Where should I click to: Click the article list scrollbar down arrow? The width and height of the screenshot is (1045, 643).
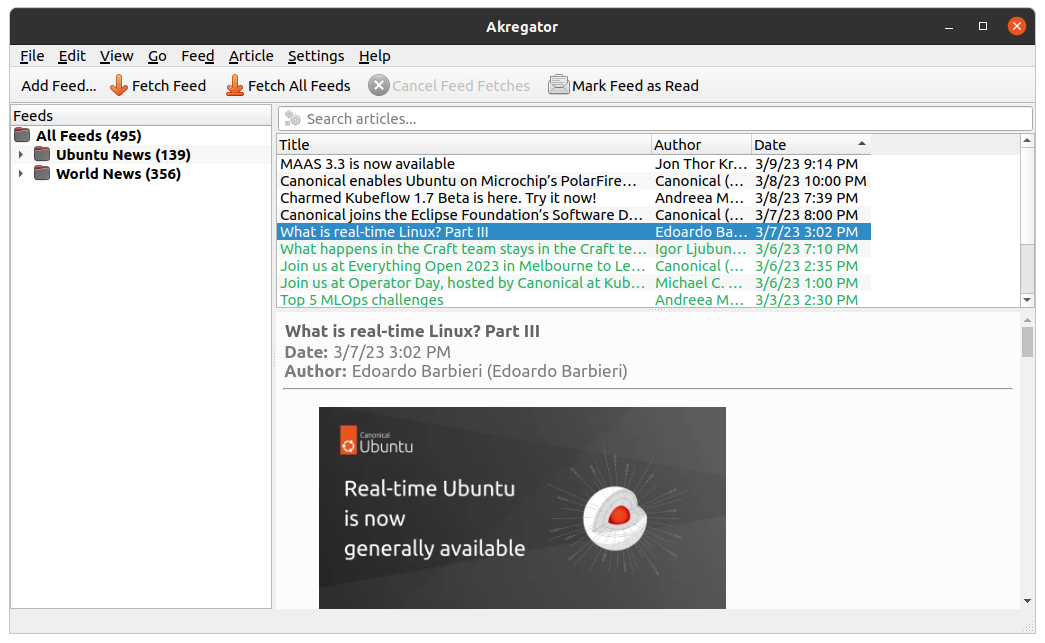point(1027,300)
